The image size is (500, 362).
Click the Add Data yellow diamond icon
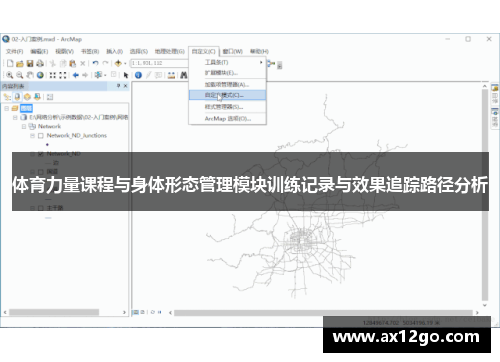[118, 63]
